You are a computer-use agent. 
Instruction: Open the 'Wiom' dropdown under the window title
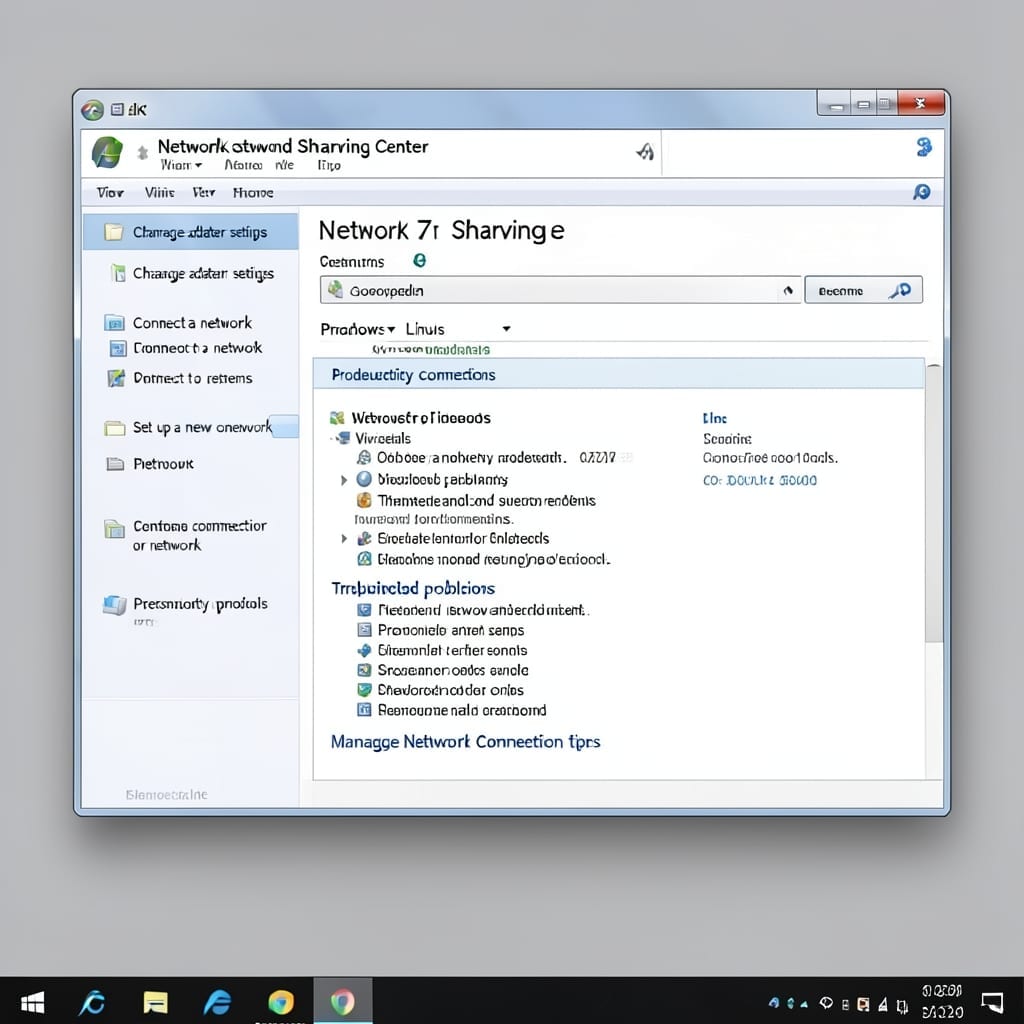point(182,165)
